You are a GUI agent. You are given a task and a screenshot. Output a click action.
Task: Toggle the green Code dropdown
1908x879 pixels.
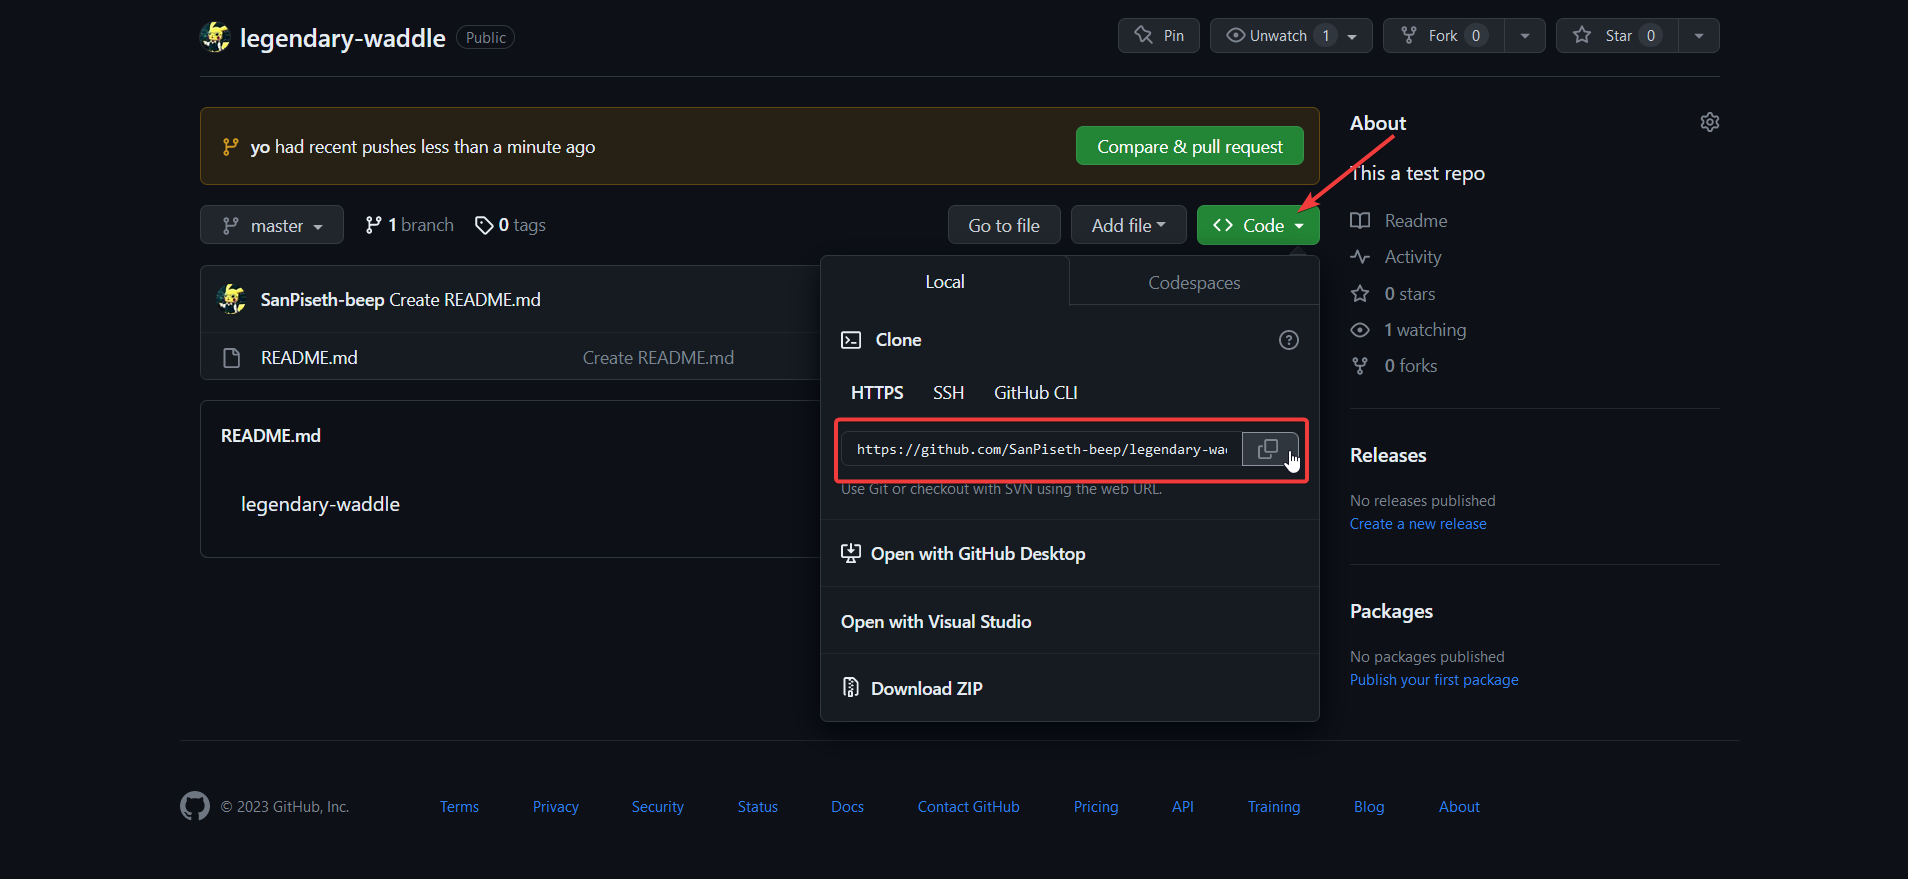point(1258,225)
